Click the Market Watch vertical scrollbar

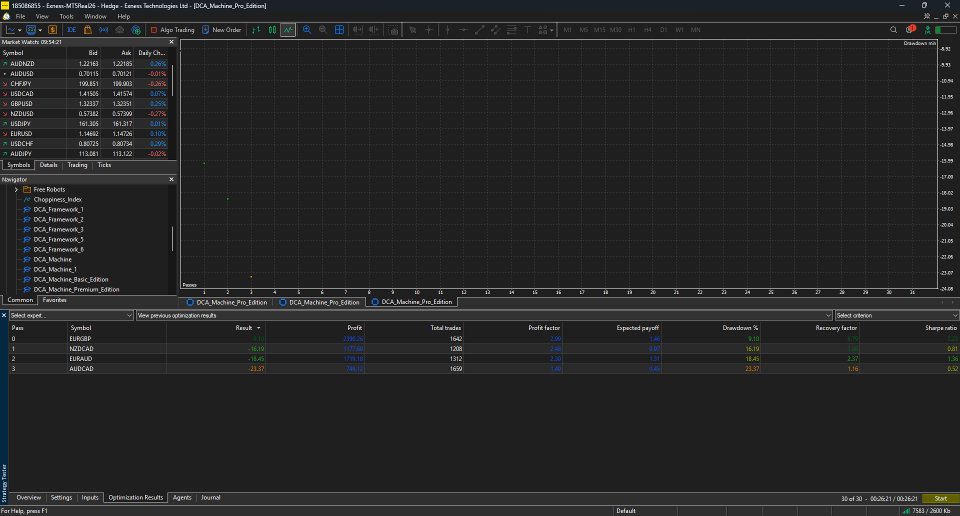coord(172,80)
